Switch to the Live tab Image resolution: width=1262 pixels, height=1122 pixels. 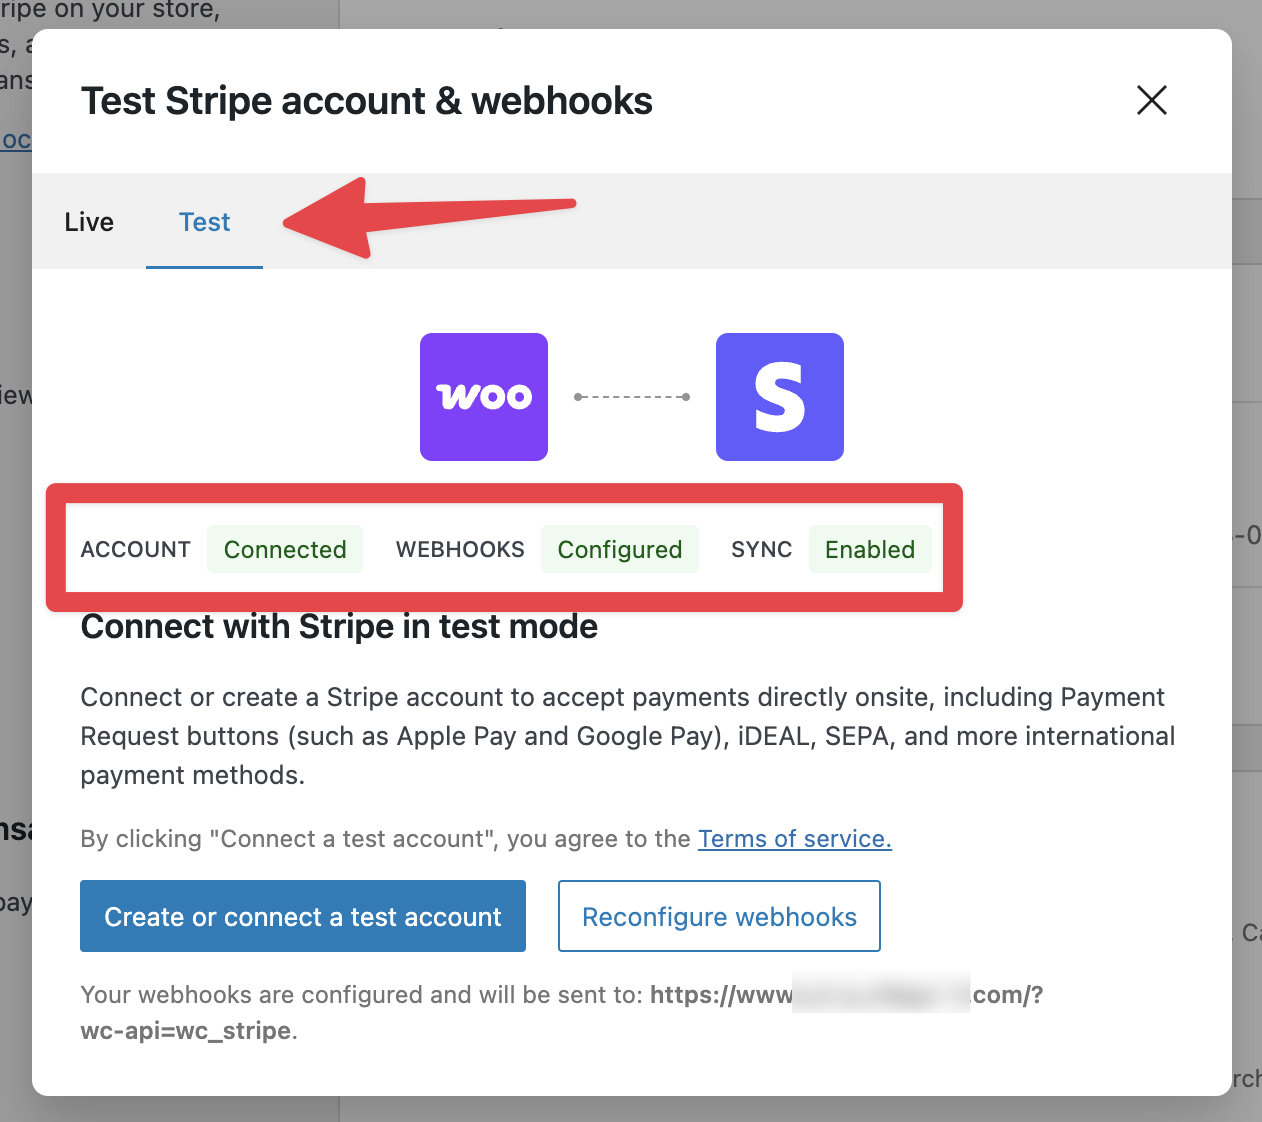(x=88, y=221)
